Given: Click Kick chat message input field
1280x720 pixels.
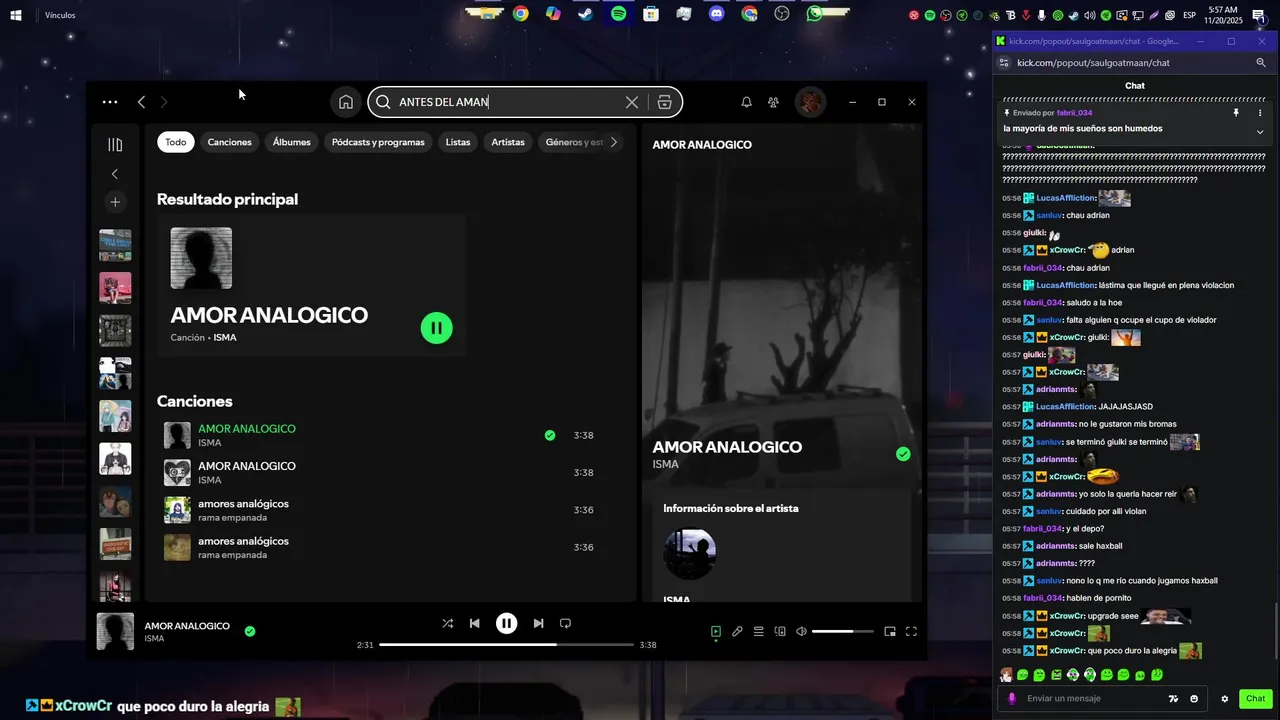Looking at the screenshot, I should pos(1090,698).
